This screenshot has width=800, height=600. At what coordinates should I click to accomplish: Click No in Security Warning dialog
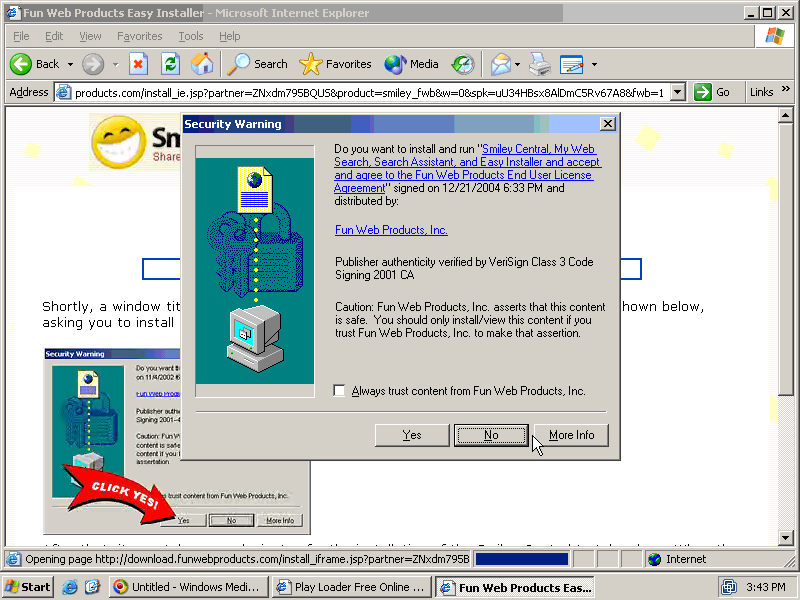pos(491,435)
